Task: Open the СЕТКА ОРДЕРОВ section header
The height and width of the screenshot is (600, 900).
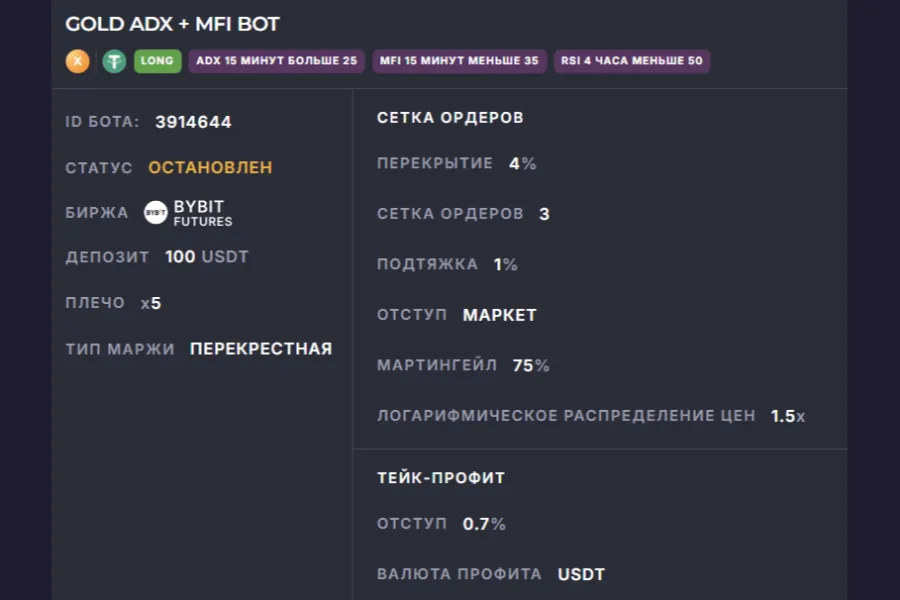Action: pos(449,117)
